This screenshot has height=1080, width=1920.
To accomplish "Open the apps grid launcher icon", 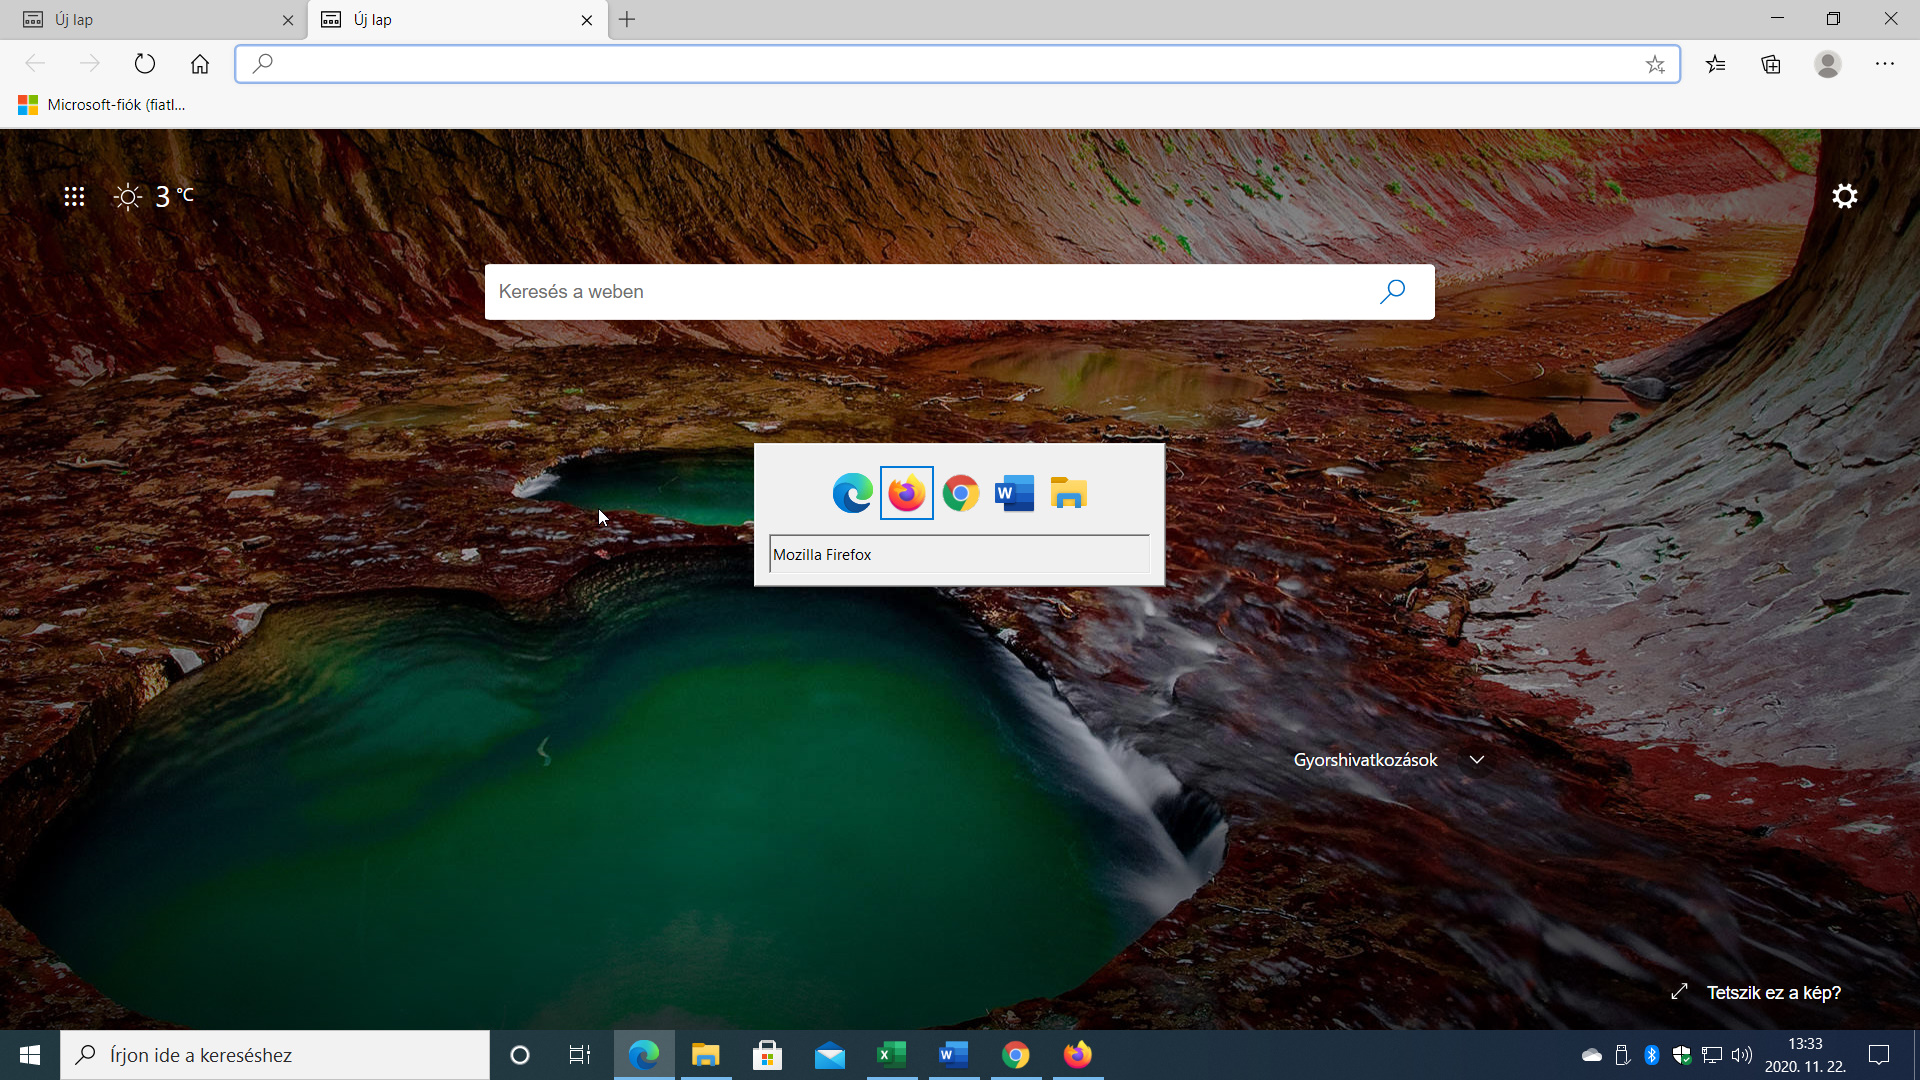I will pyautogui.click(x=74, y=196).
